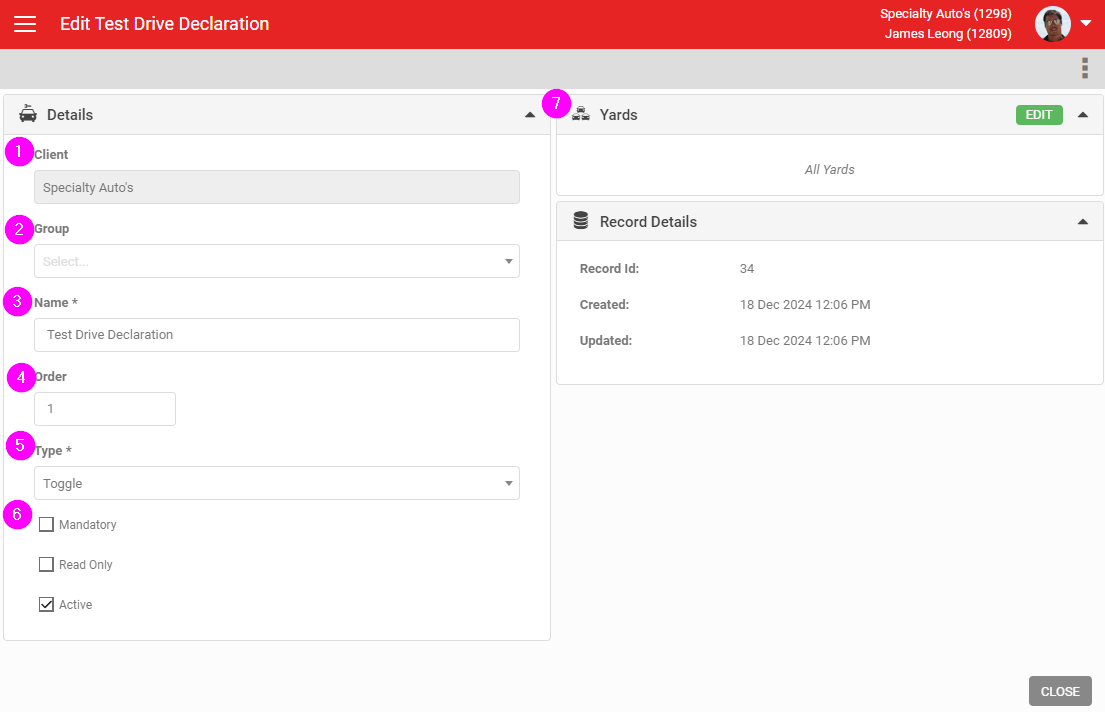1105x712 pixels.
Task: Click the Record Id value 34
Action: coord(747,269)
